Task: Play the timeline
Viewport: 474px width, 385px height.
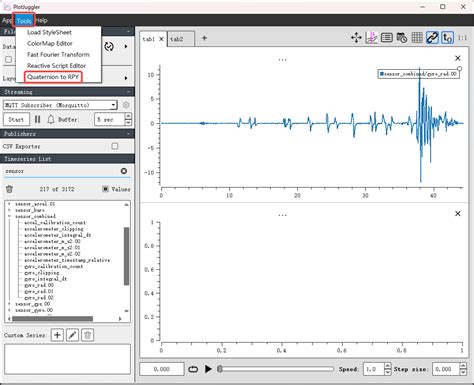Action: coord(208,369)
